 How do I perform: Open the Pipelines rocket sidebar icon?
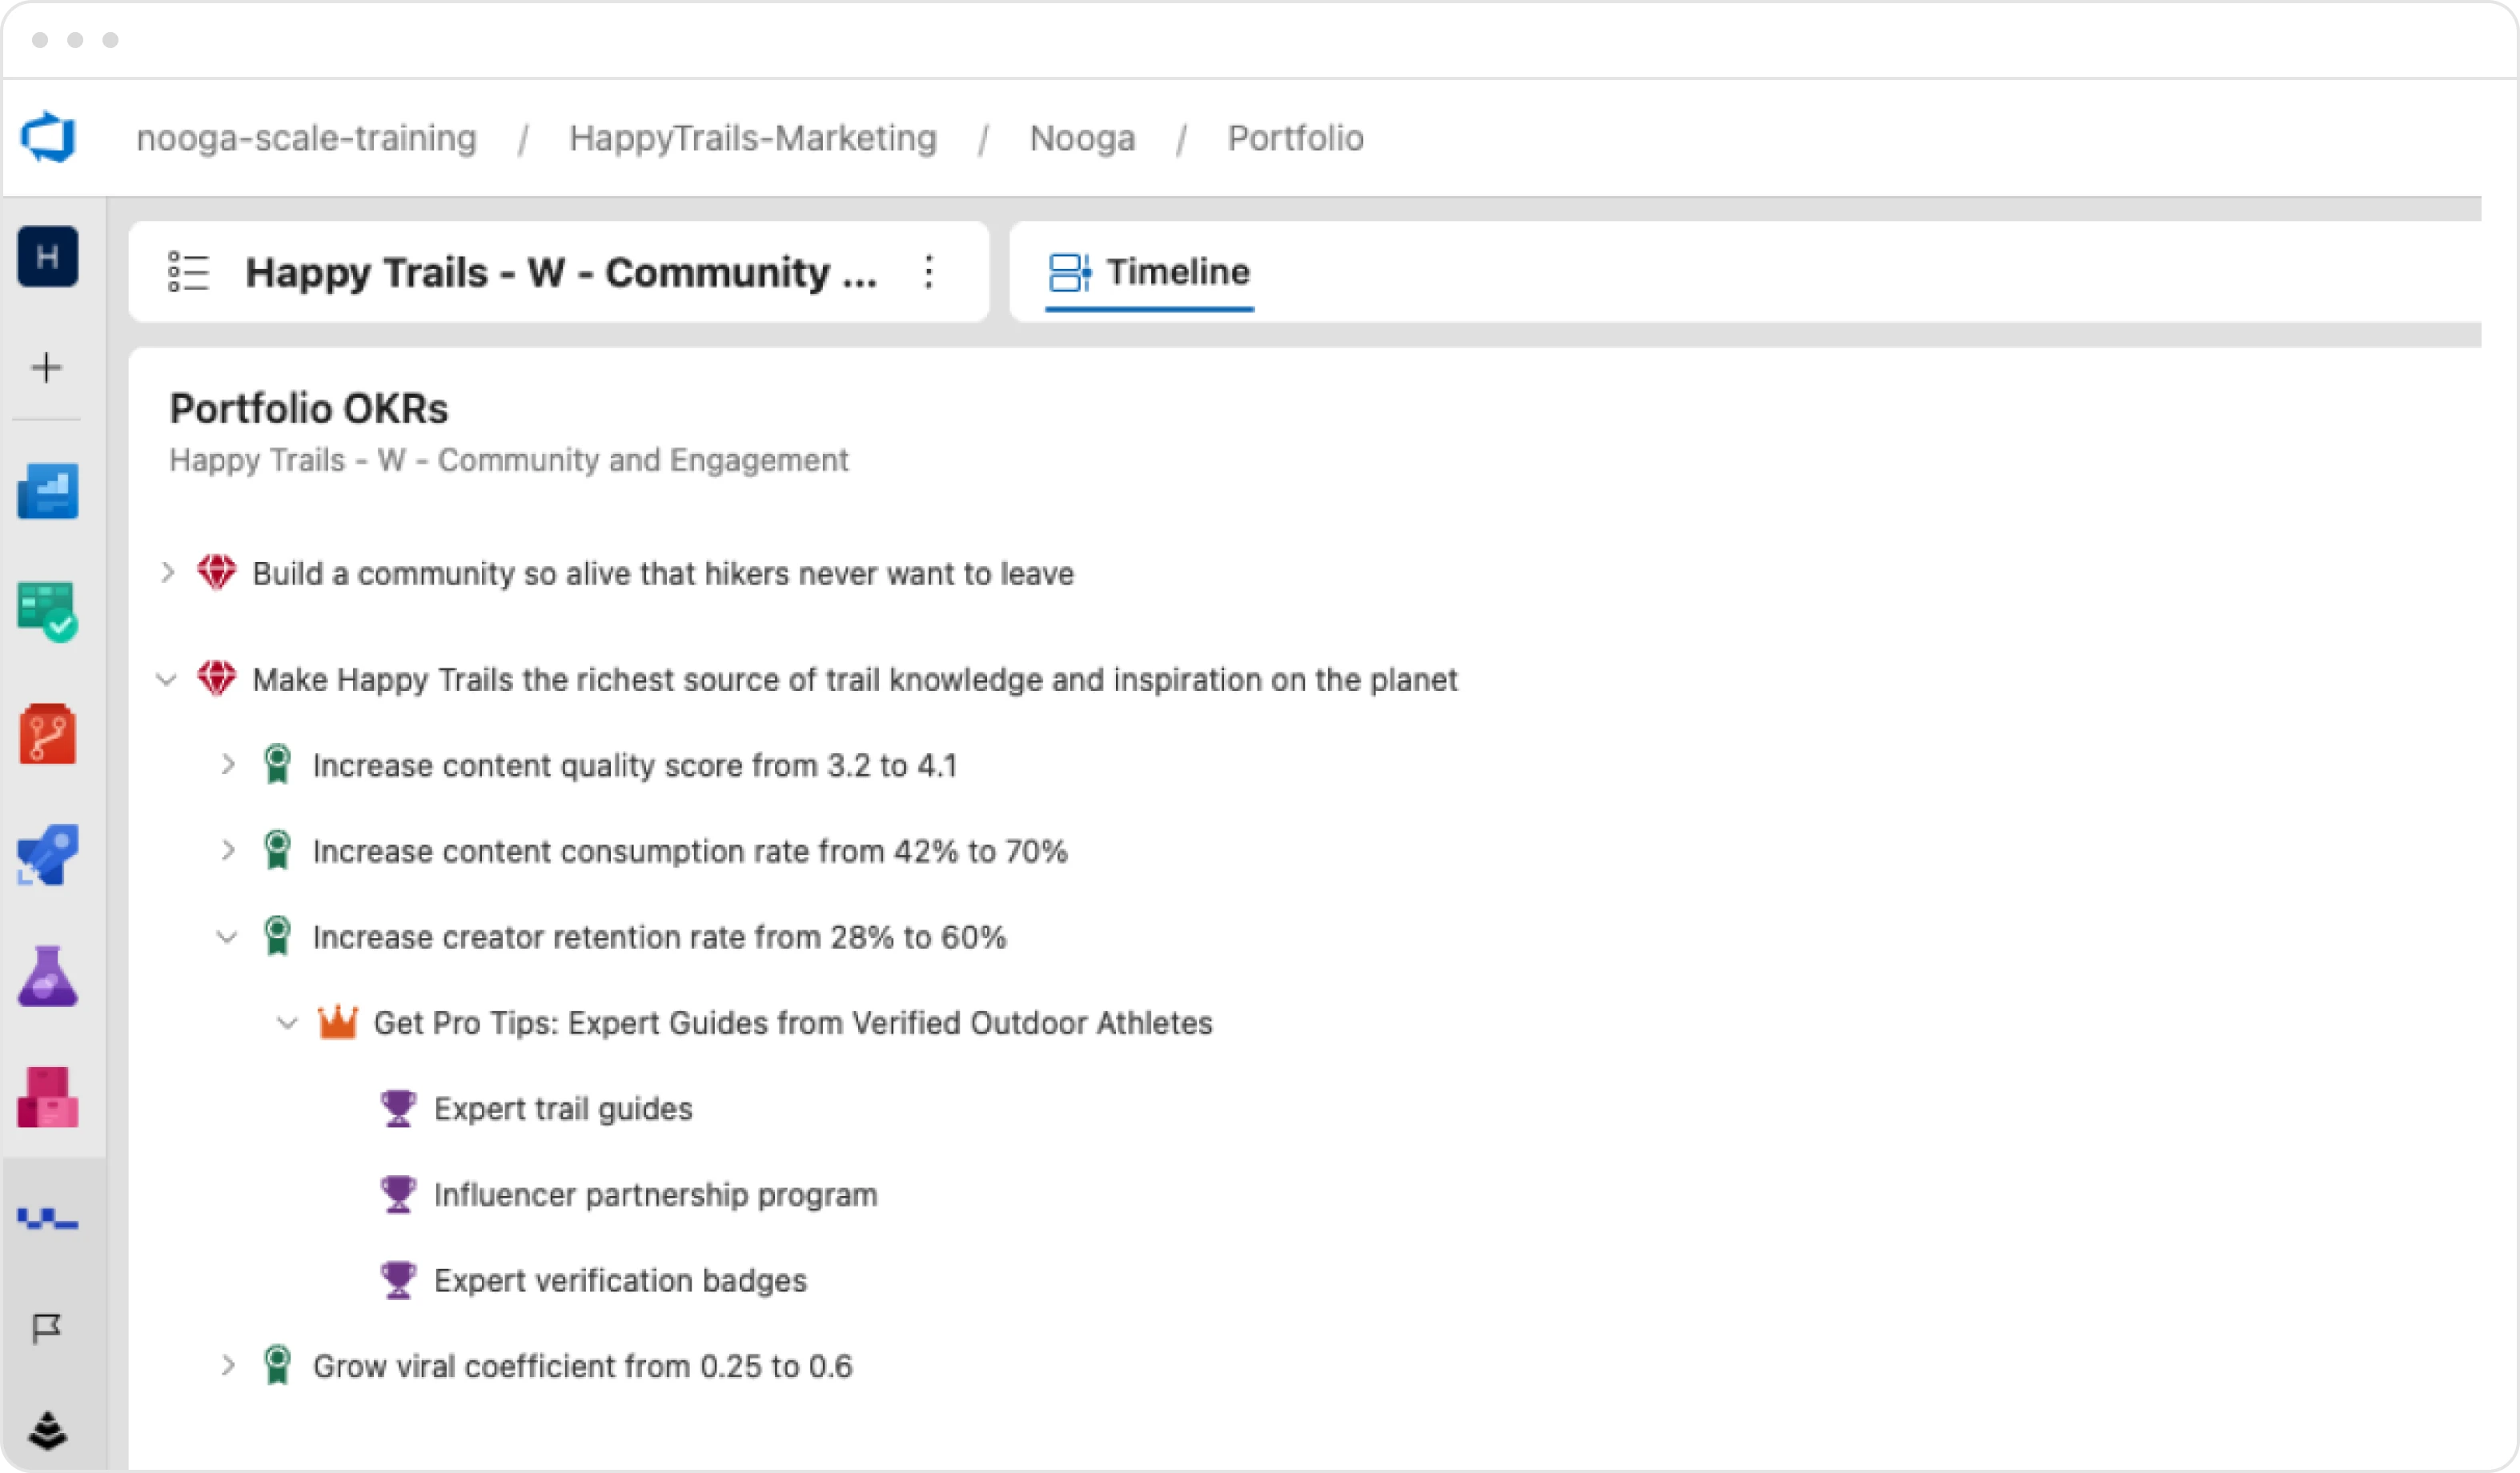pyautogui.click(x=47, y=855)
